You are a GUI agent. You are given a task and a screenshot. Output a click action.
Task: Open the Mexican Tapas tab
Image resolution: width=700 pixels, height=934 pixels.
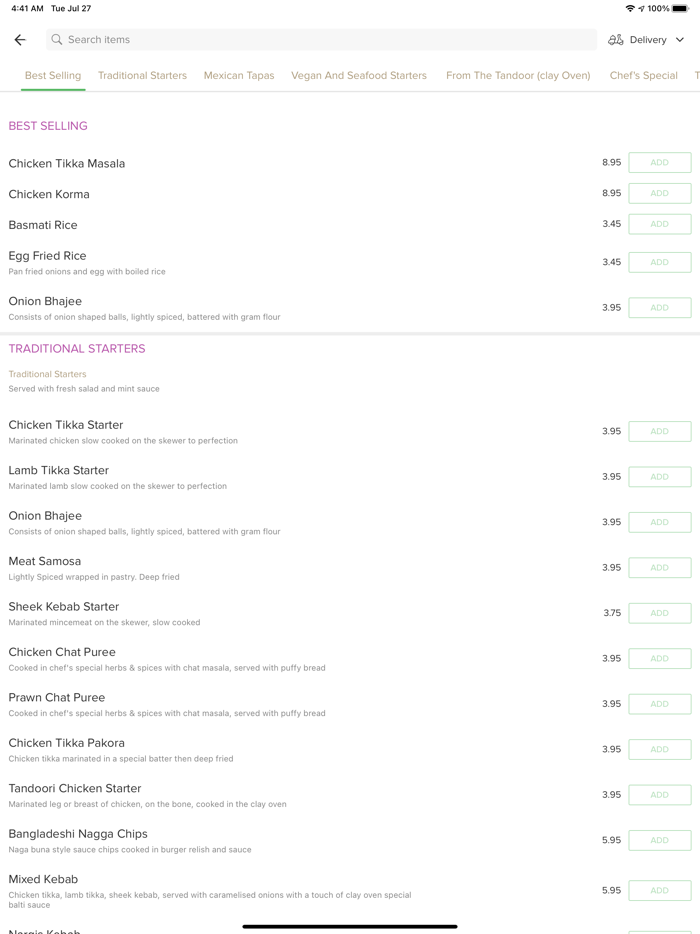(239, 76)
